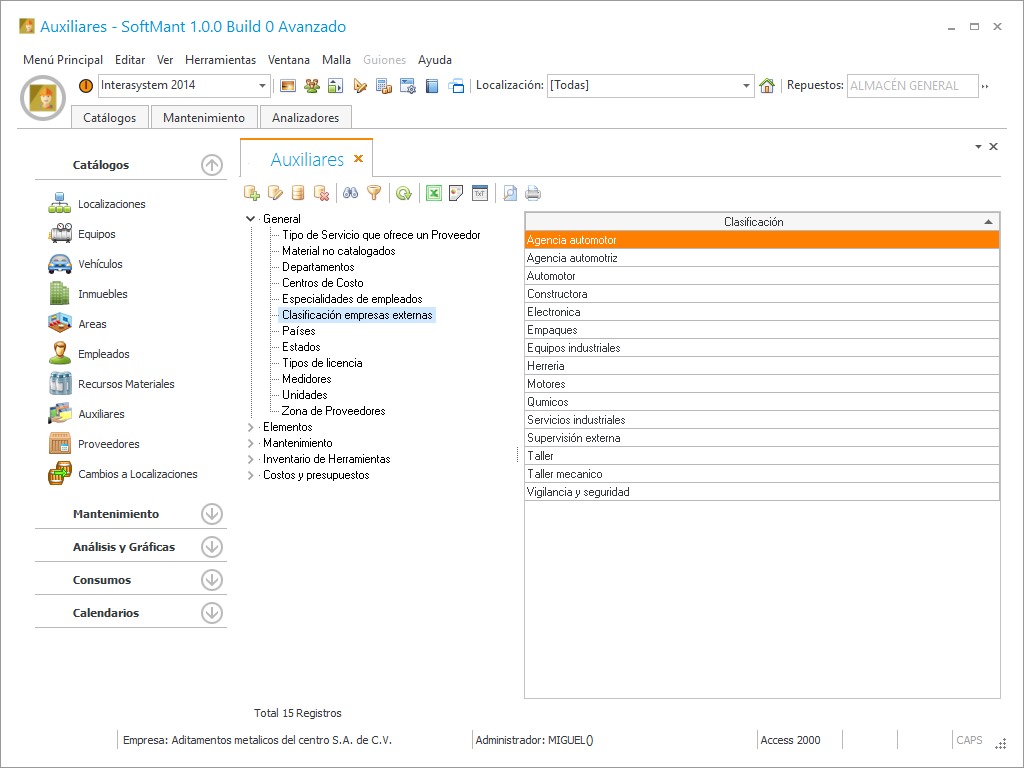Open Proveedores in the Catálogos sidebar
The height and width of the screenshot is (768, 1024).
click(108, 444)
